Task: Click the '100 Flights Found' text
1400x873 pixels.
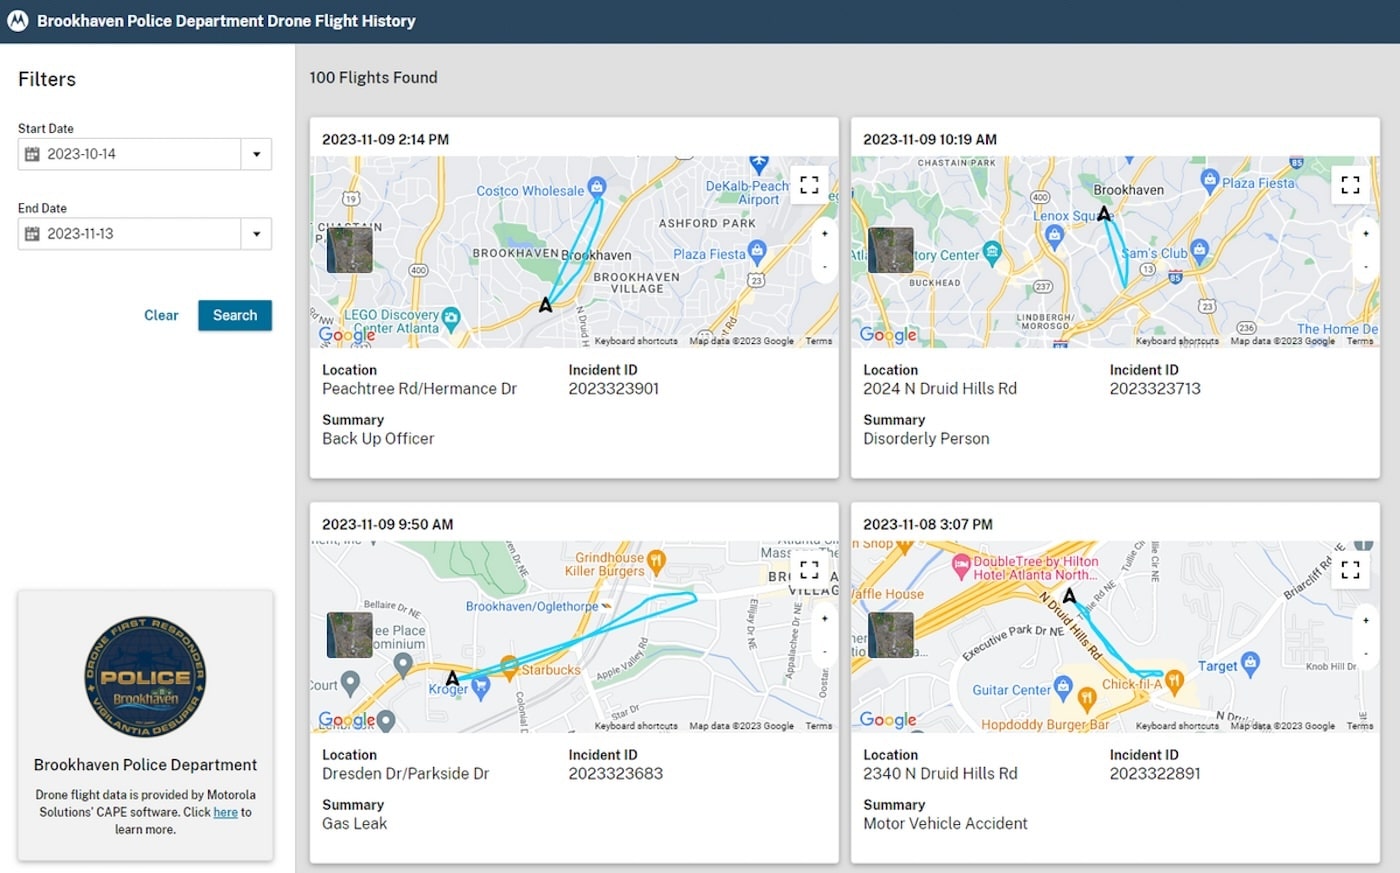Action: pos(373,78)
